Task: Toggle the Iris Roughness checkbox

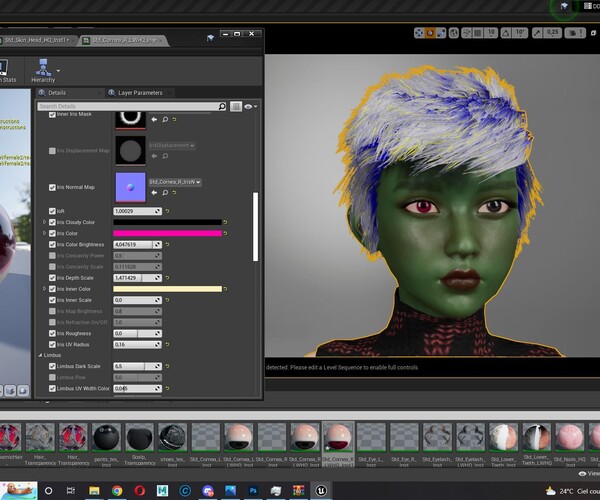Action: (x=52, y=334)
